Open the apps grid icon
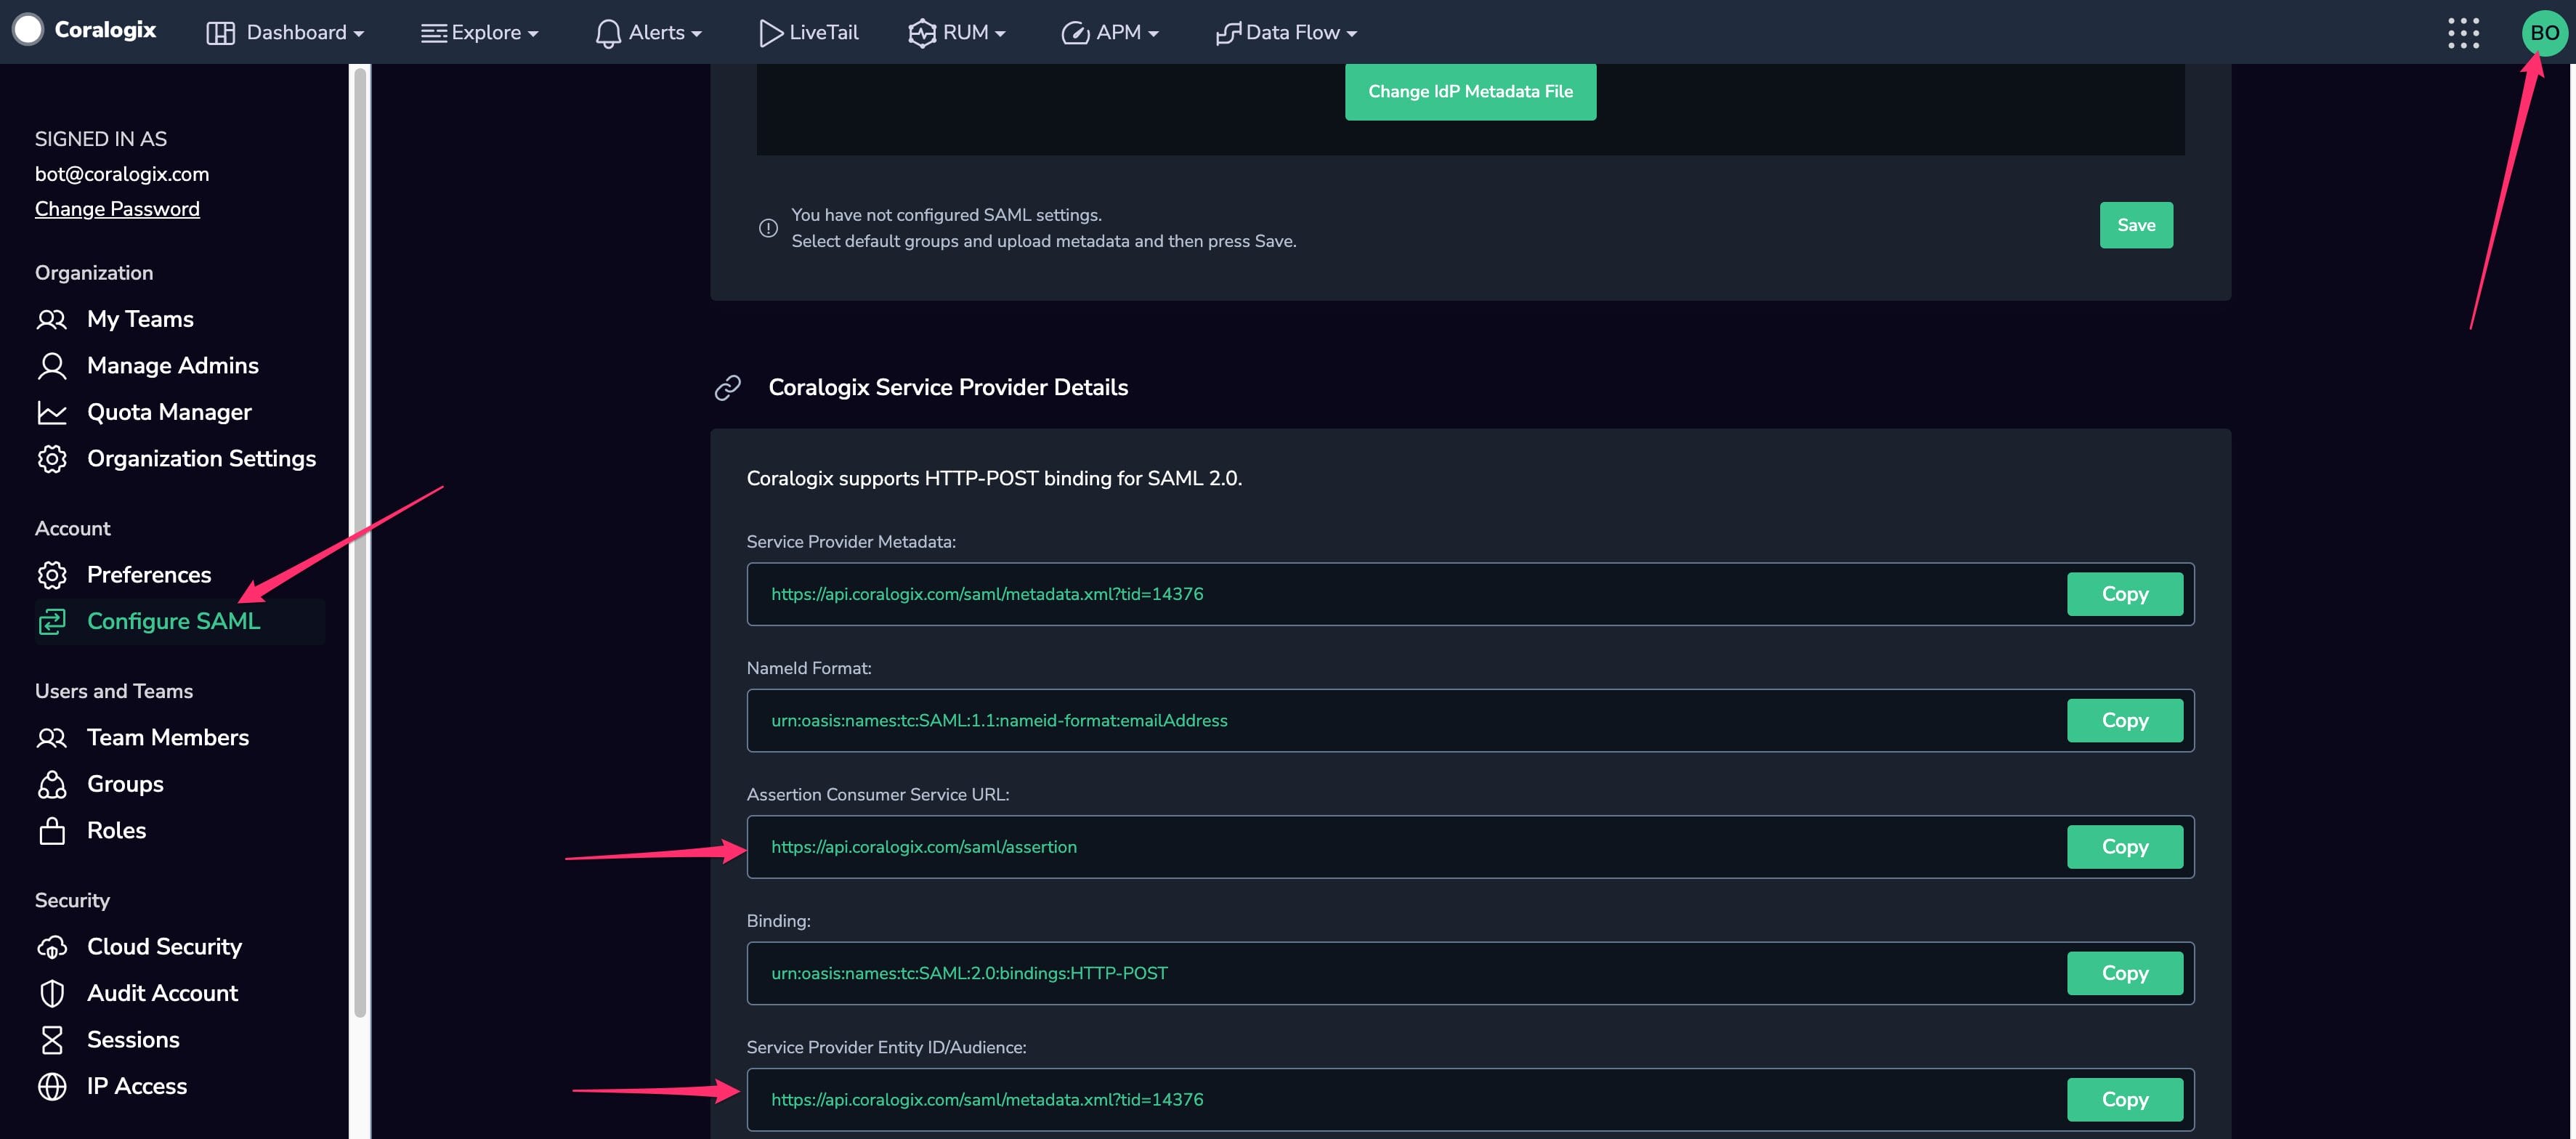The width and height of the screenshot is (2576, 1139). (x=2463, y=33)
